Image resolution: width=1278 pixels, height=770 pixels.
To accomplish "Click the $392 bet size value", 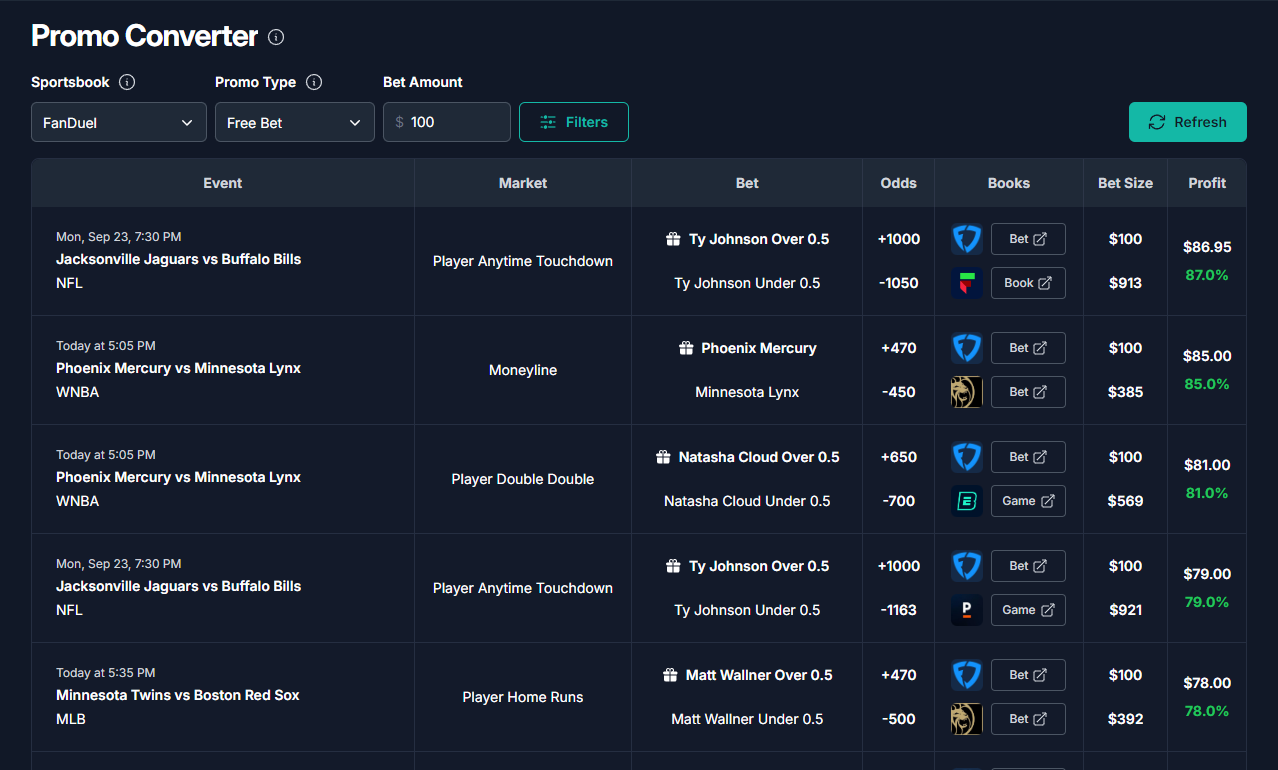I will pyautogui.click(x=1126, y=719).
